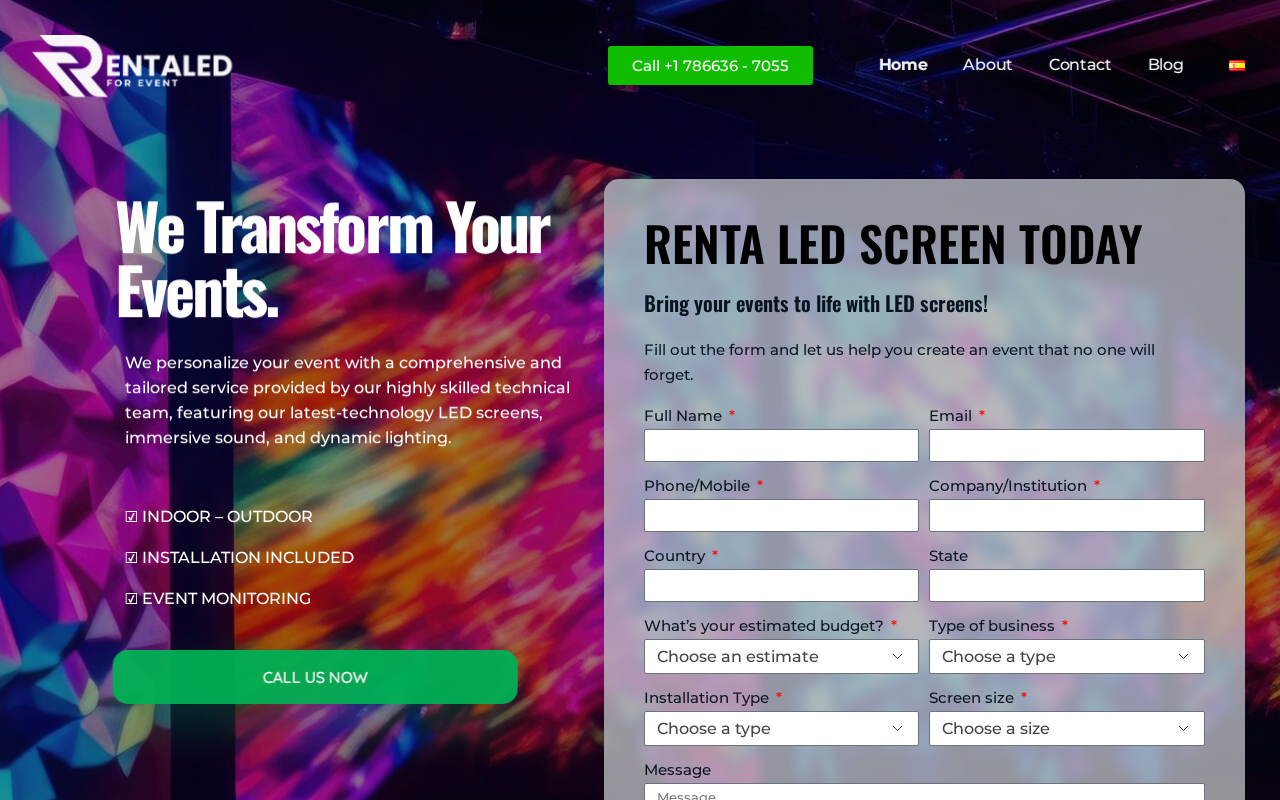The width and height of the screenshot is (1280, 800).
Task: Switch language with the Spanish flag icon
Action: click(1237, 66)
